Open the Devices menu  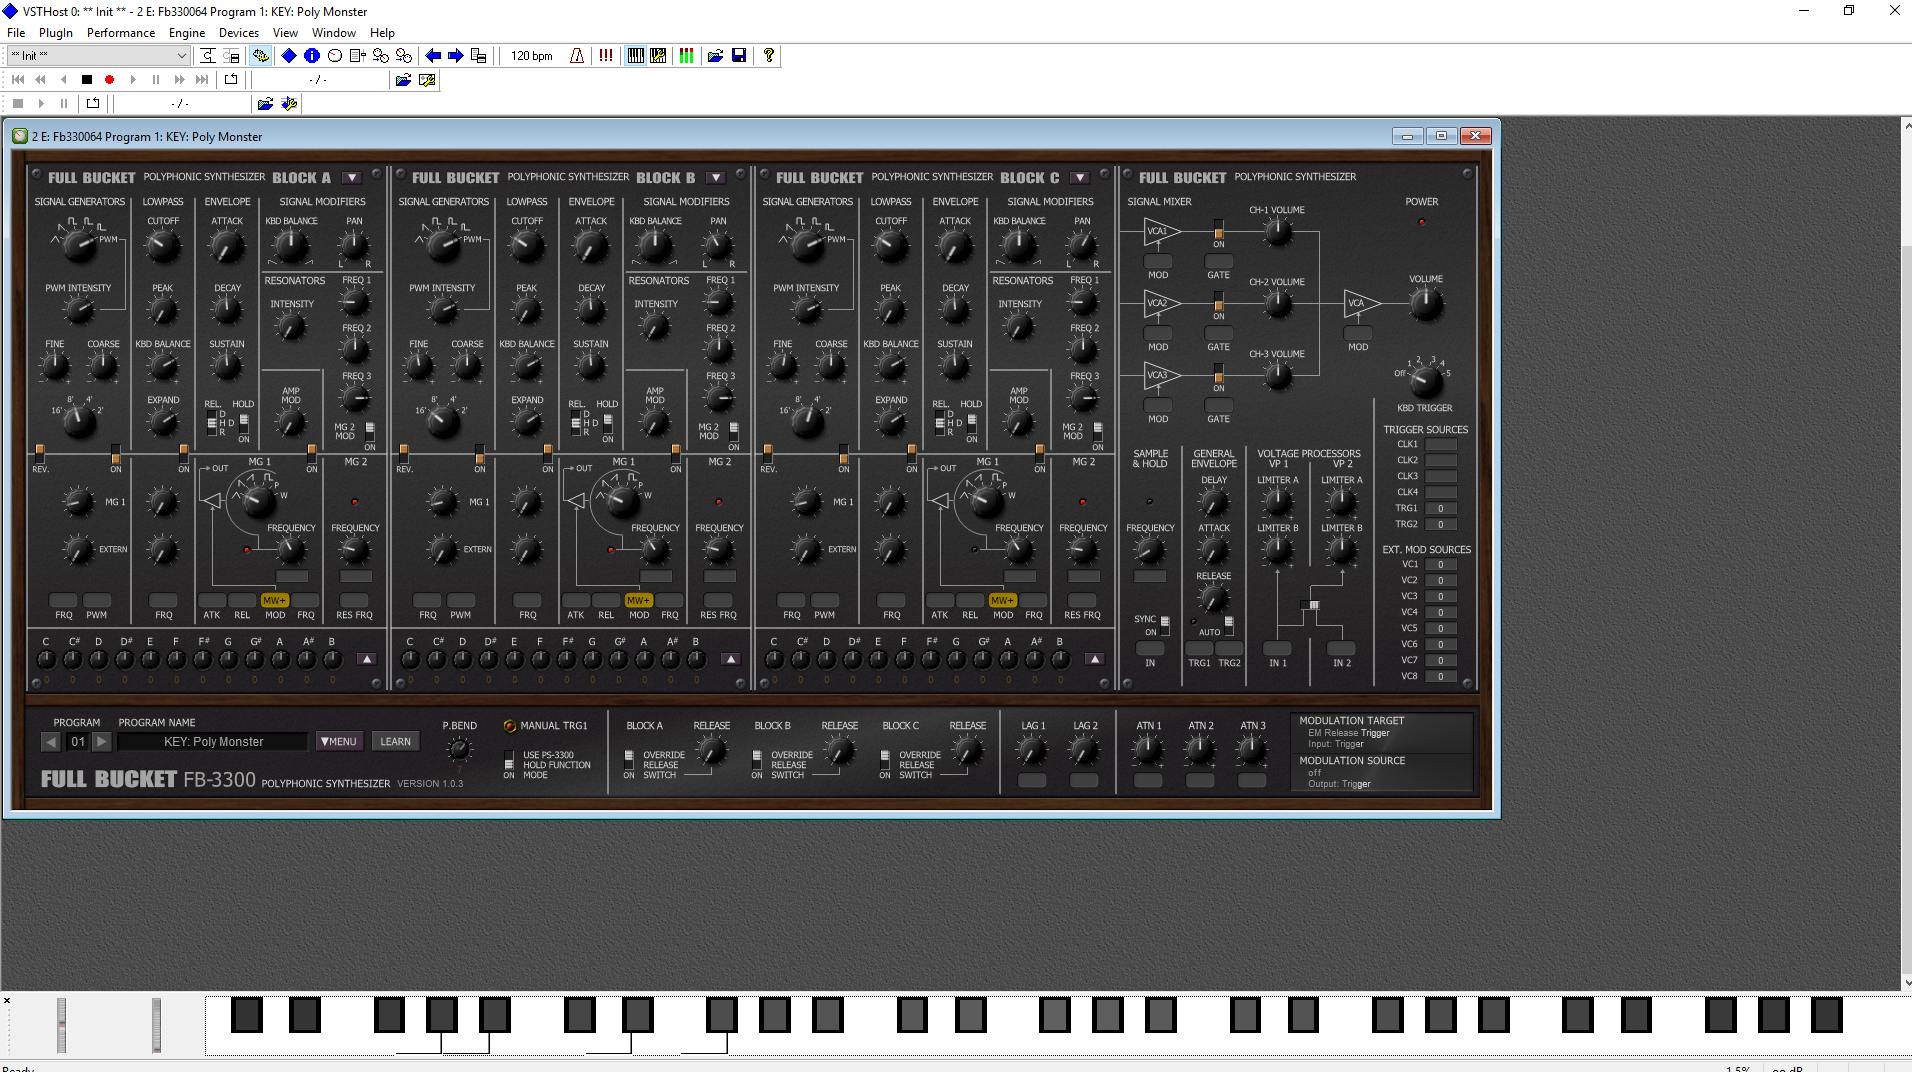tap(238, 32)
